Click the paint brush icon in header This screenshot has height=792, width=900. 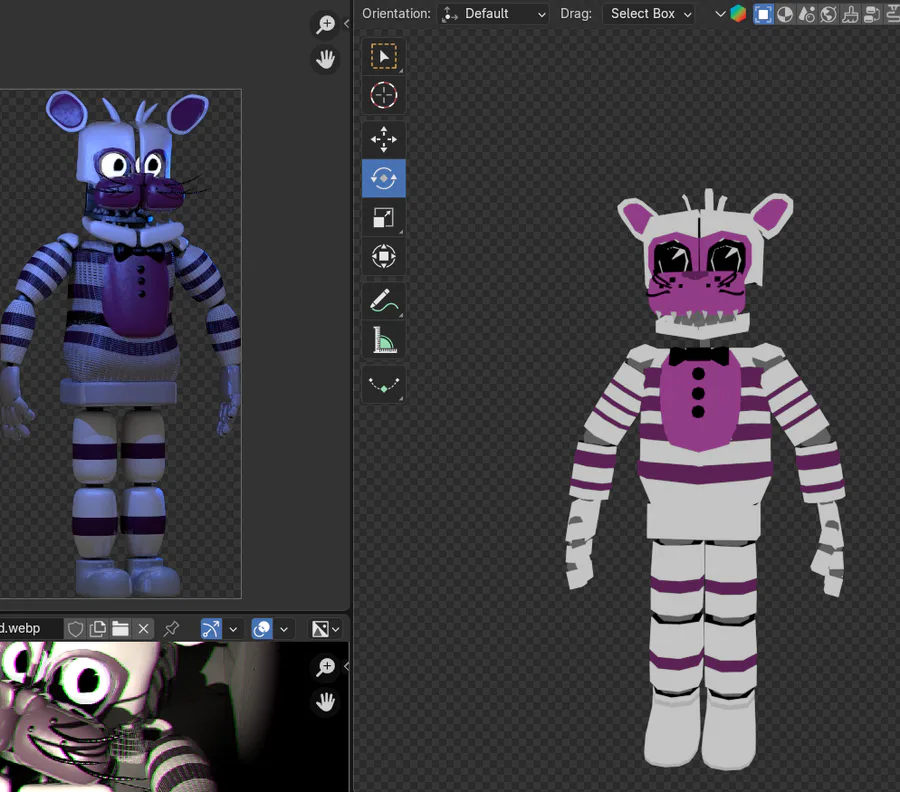(850, 14)
